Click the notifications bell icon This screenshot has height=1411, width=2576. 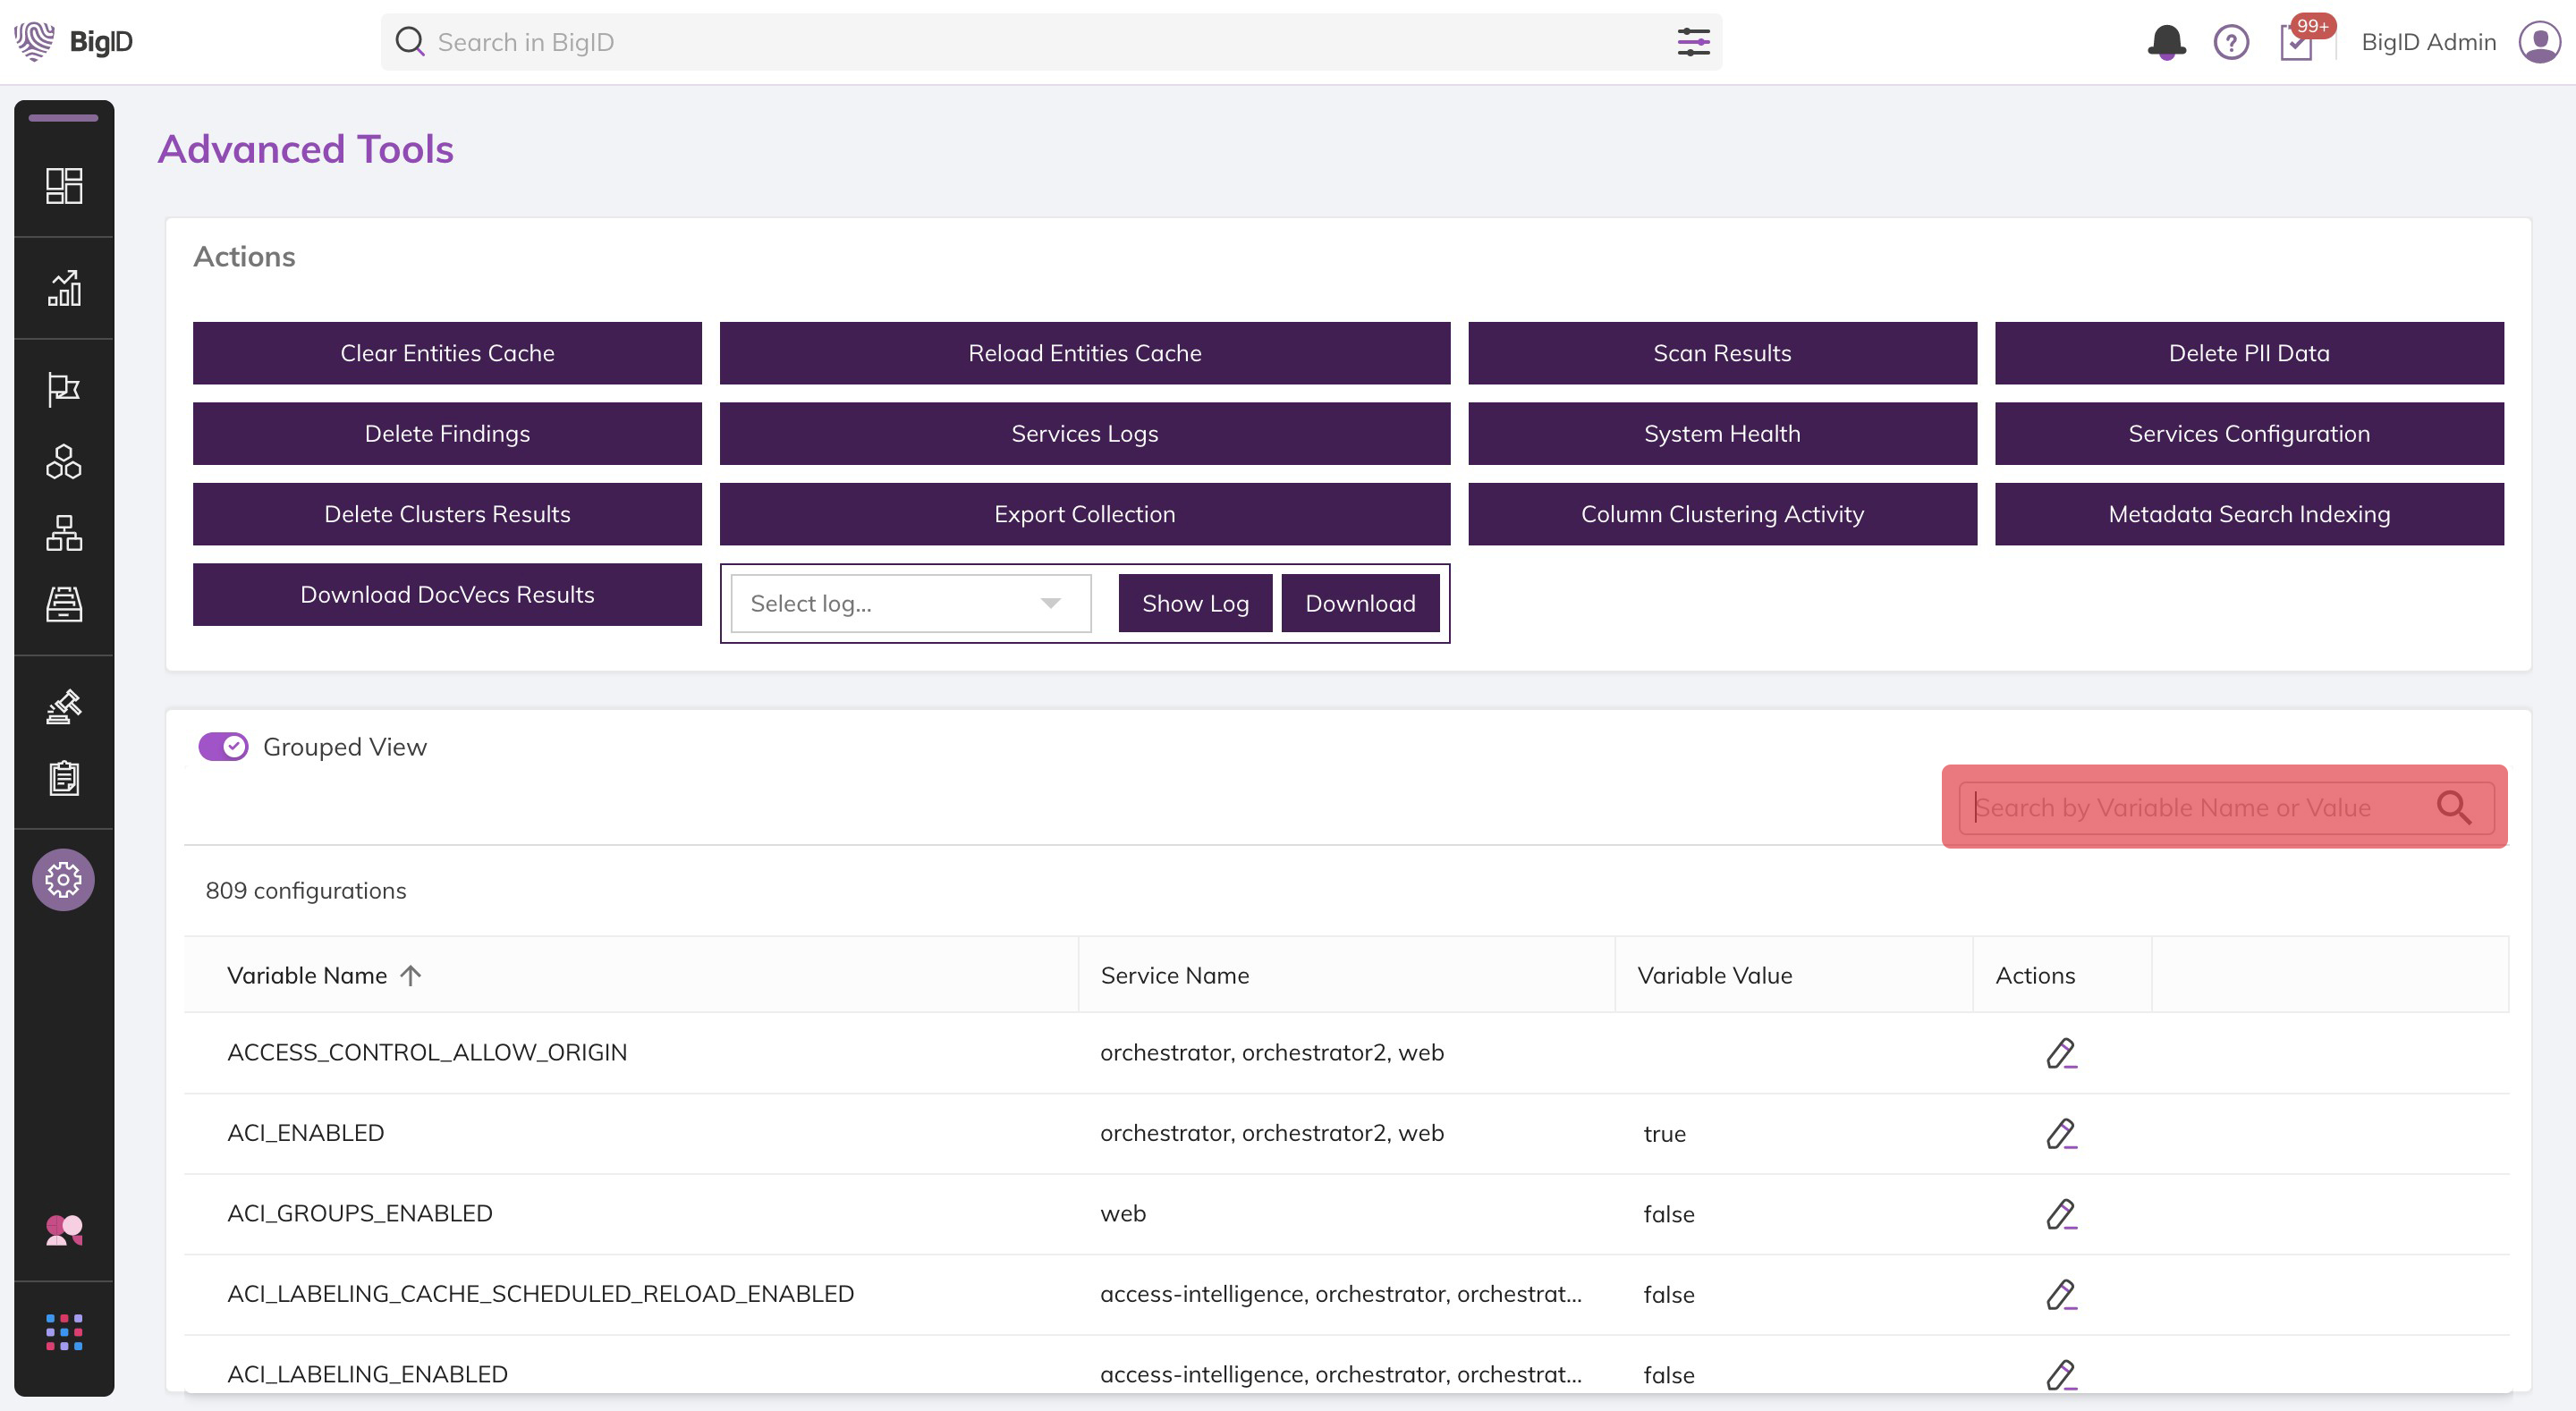tap(2166, 42)
